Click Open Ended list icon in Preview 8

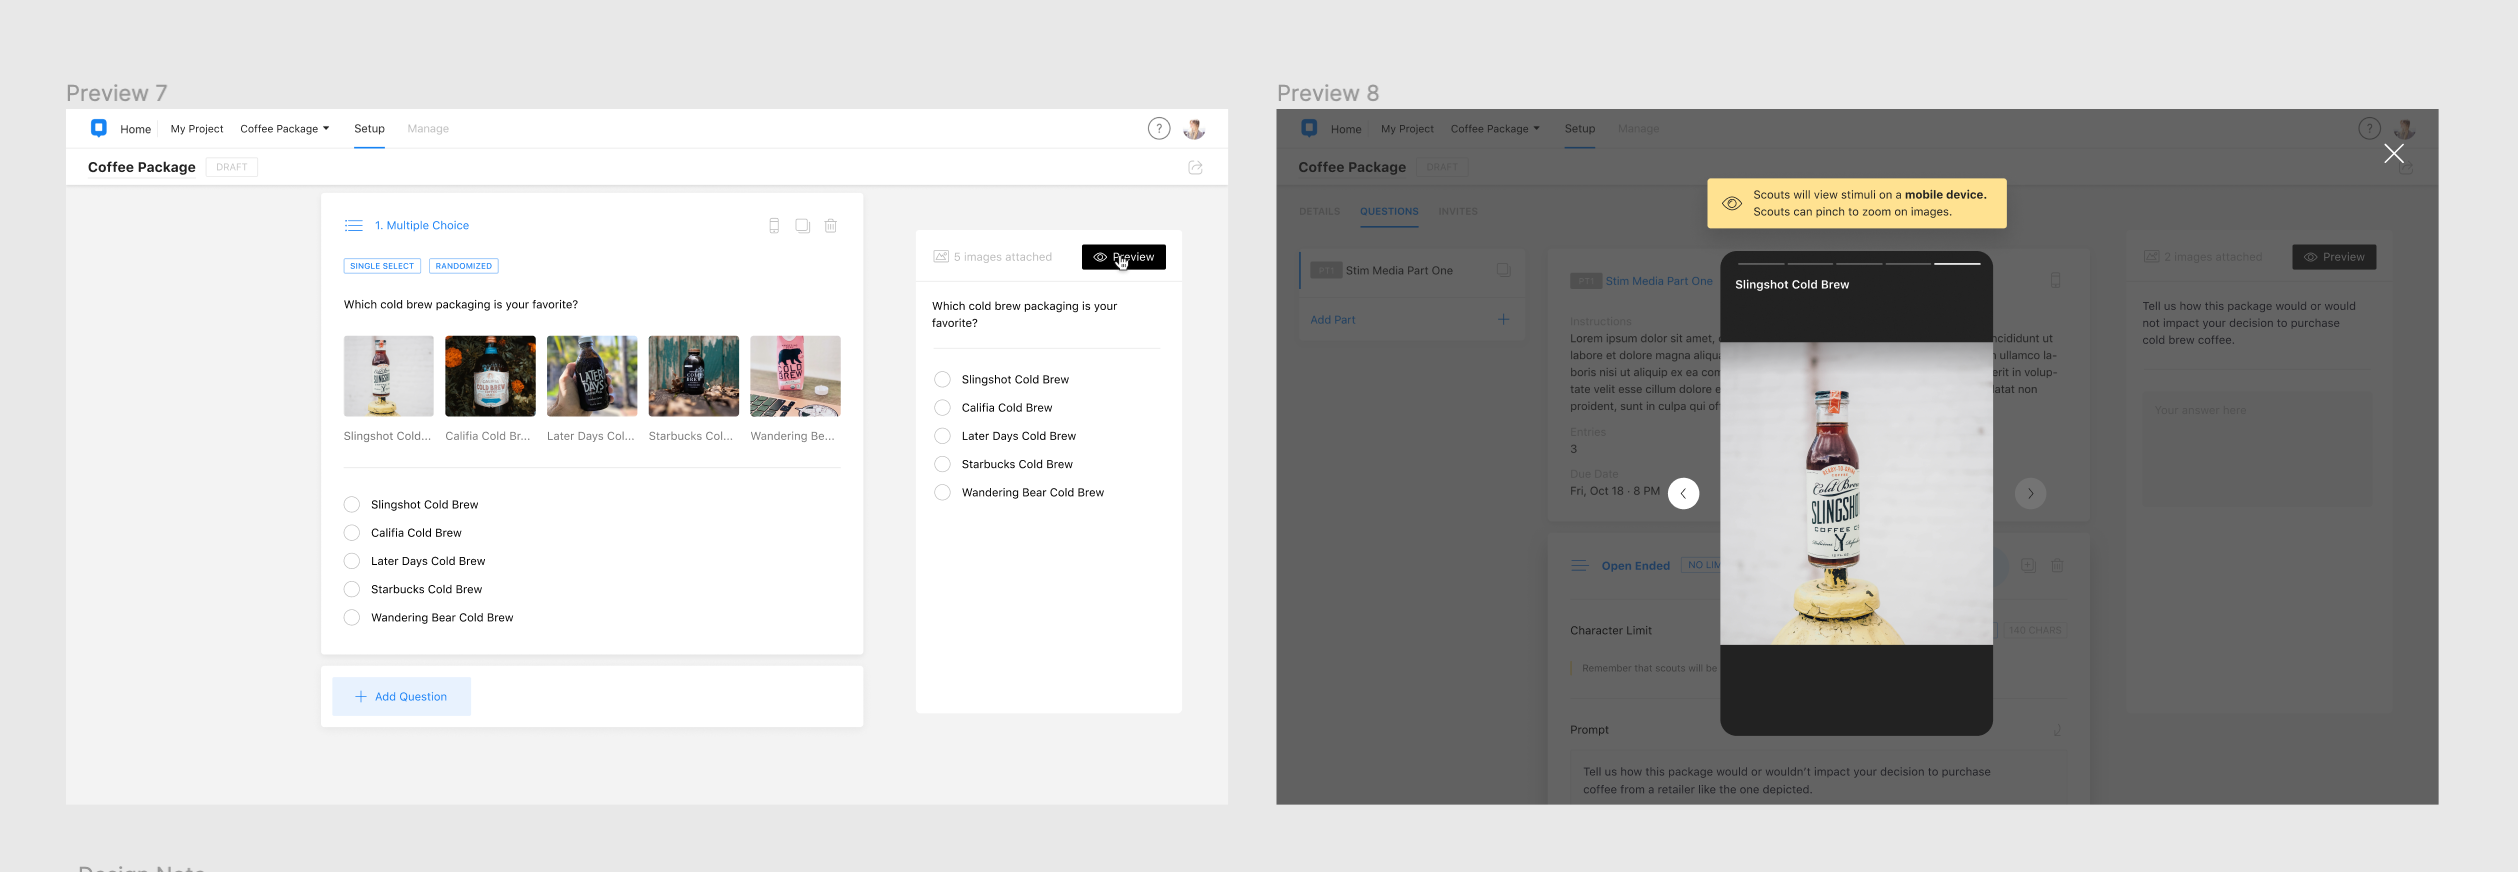pyautogui.click(x=1580, y=566)
